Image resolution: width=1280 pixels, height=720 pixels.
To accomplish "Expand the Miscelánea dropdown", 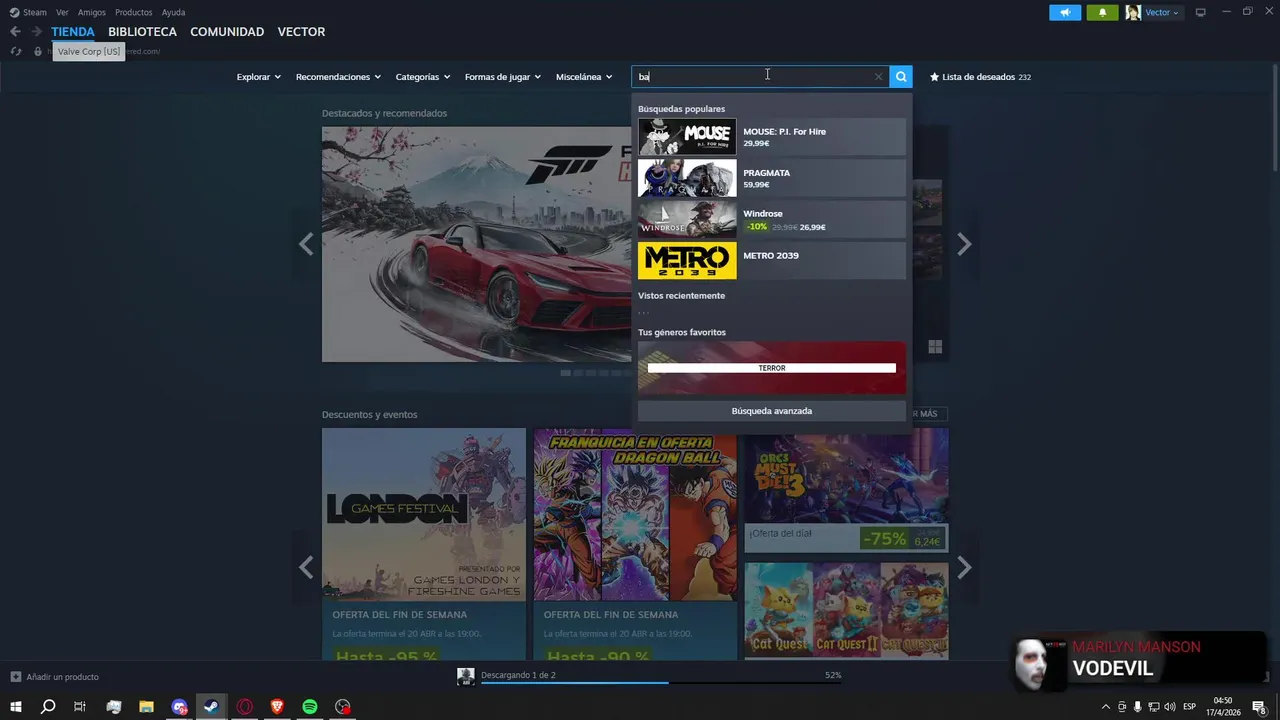I will pyautogui.click(x=584, y=77).
